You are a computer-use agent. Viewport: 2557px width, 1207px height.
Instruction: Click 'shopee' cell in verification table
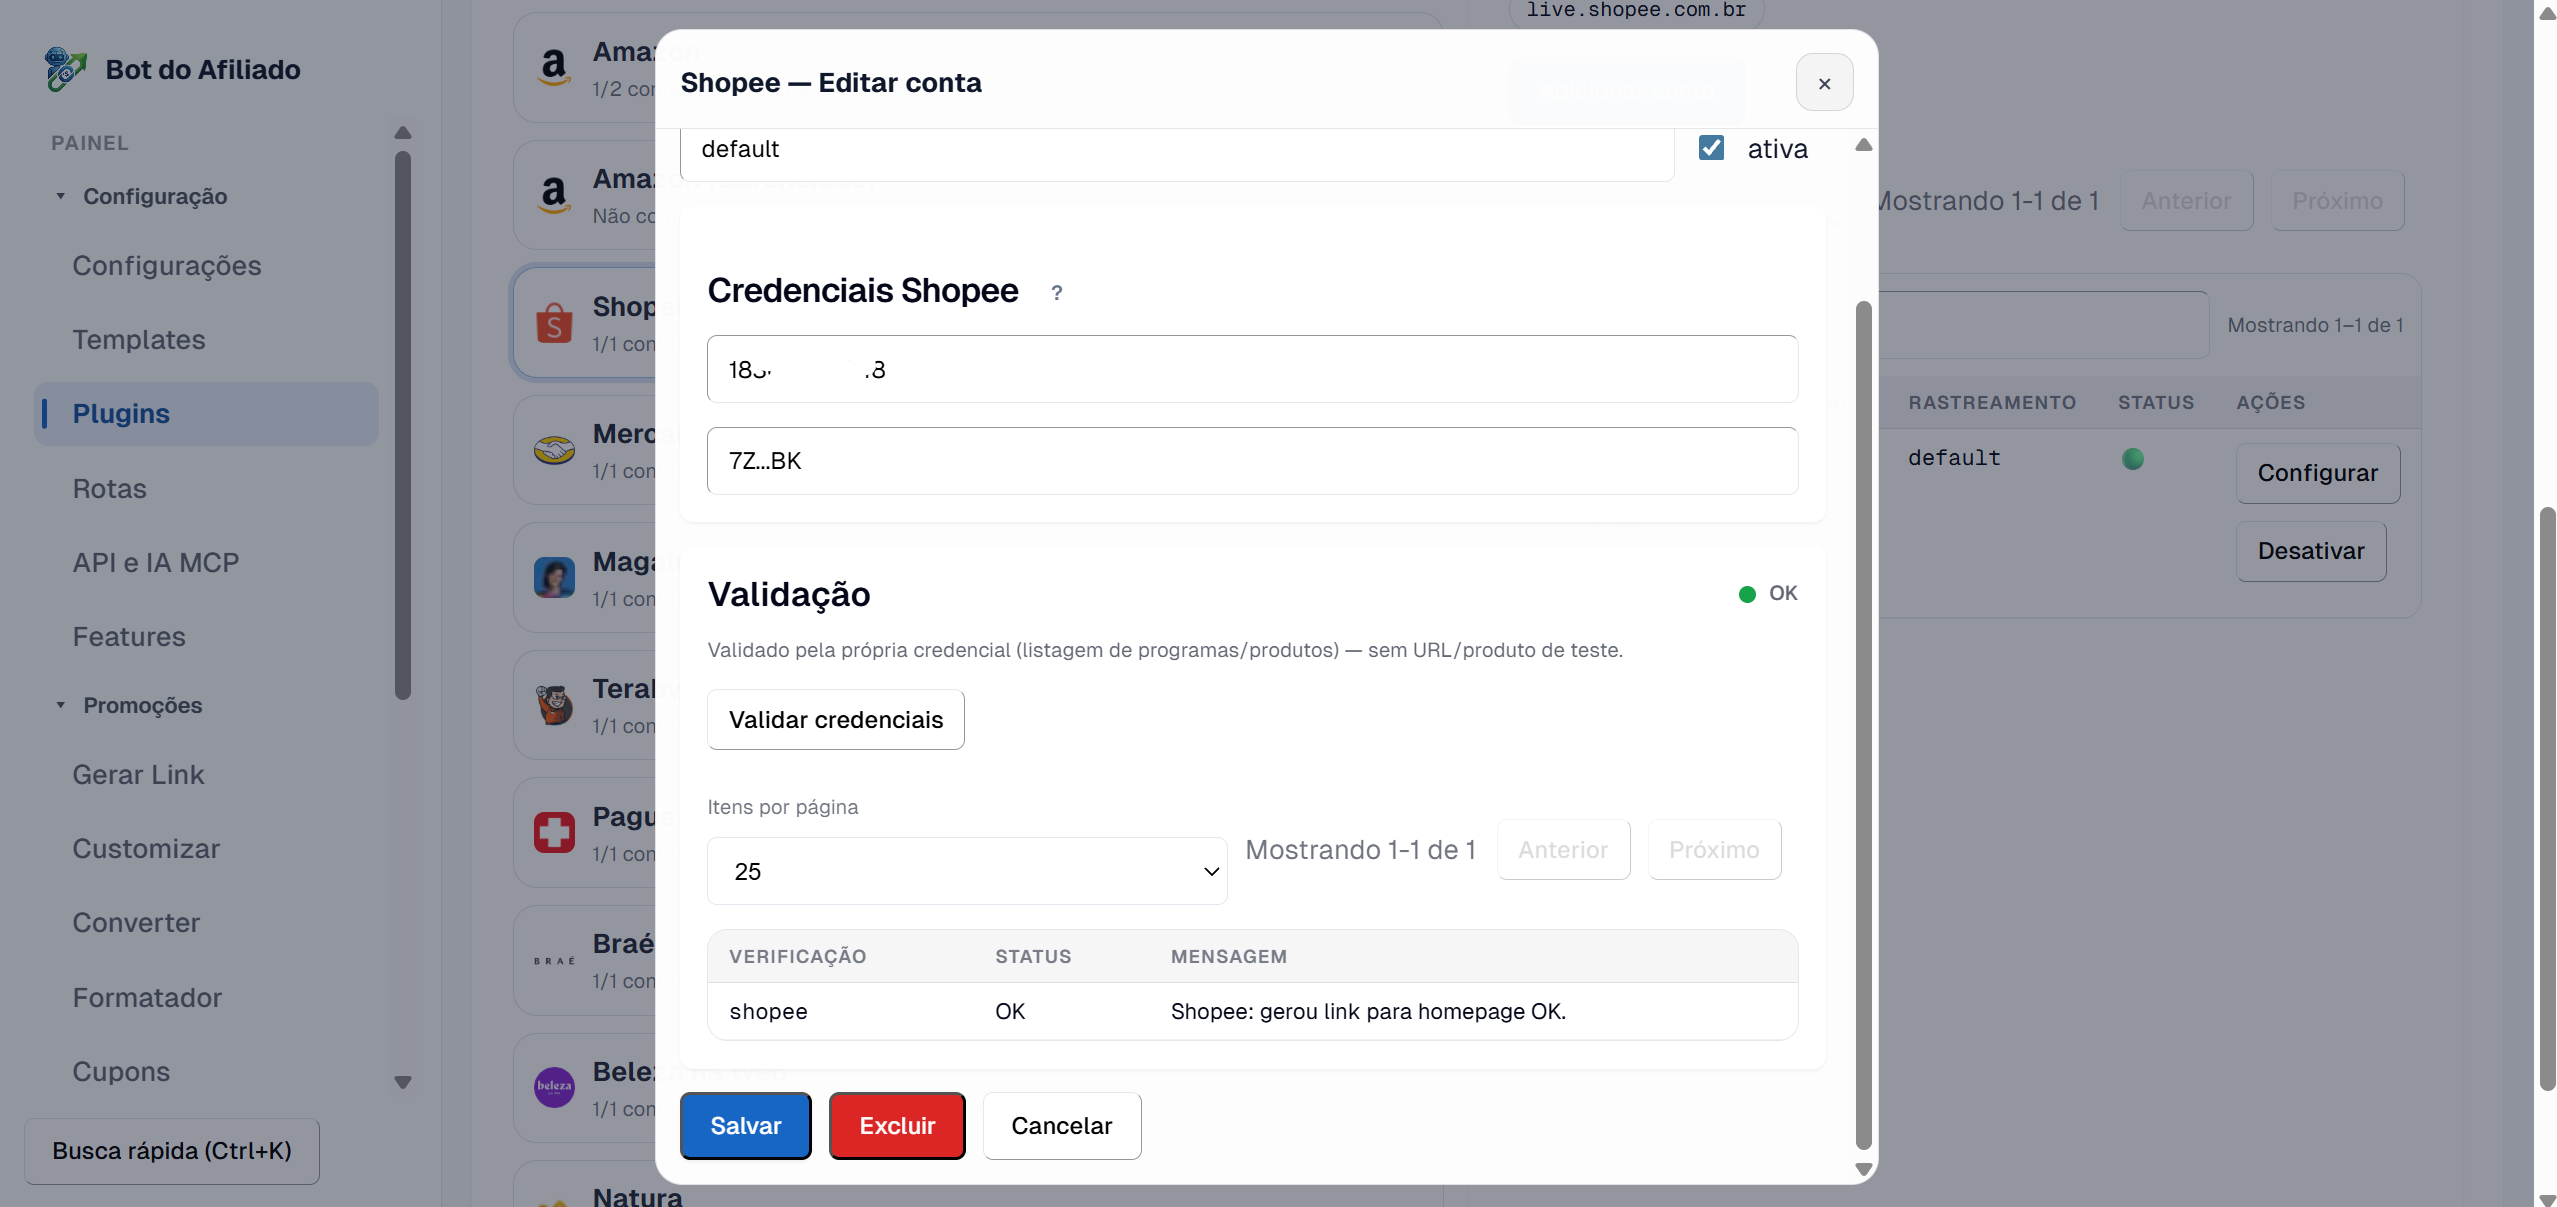click(x=768, y=1012)
